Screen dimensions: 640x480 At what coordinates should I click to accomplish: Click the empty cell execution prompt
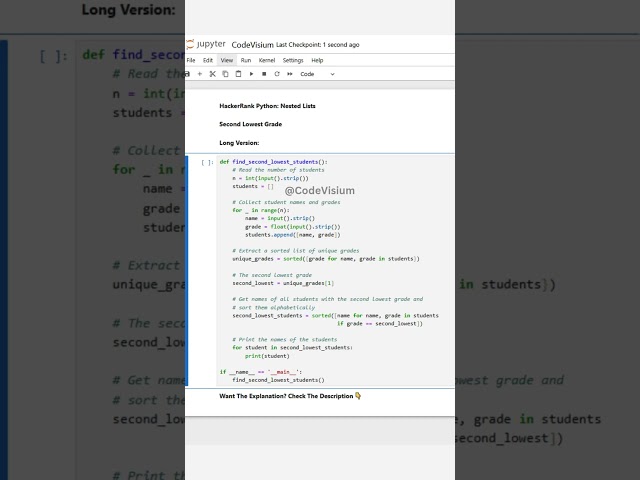click(x=207, y=162)
